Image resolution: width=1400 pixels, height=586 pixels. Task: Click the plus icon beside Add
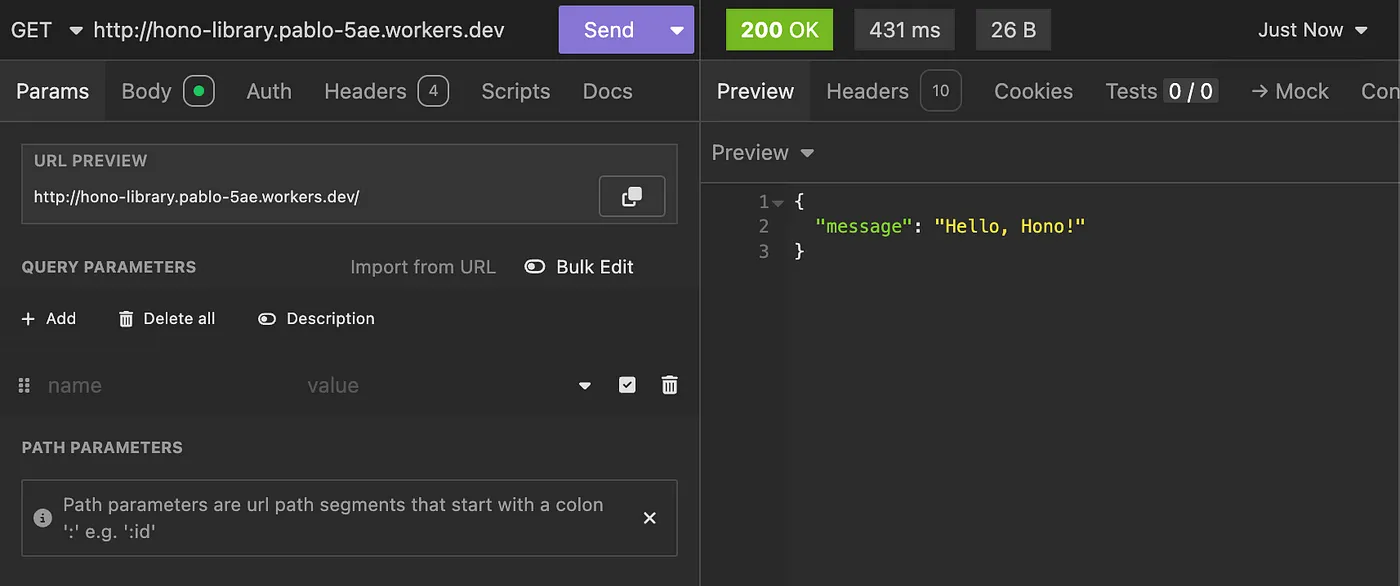pyautogui.click(x=28, y=319)
